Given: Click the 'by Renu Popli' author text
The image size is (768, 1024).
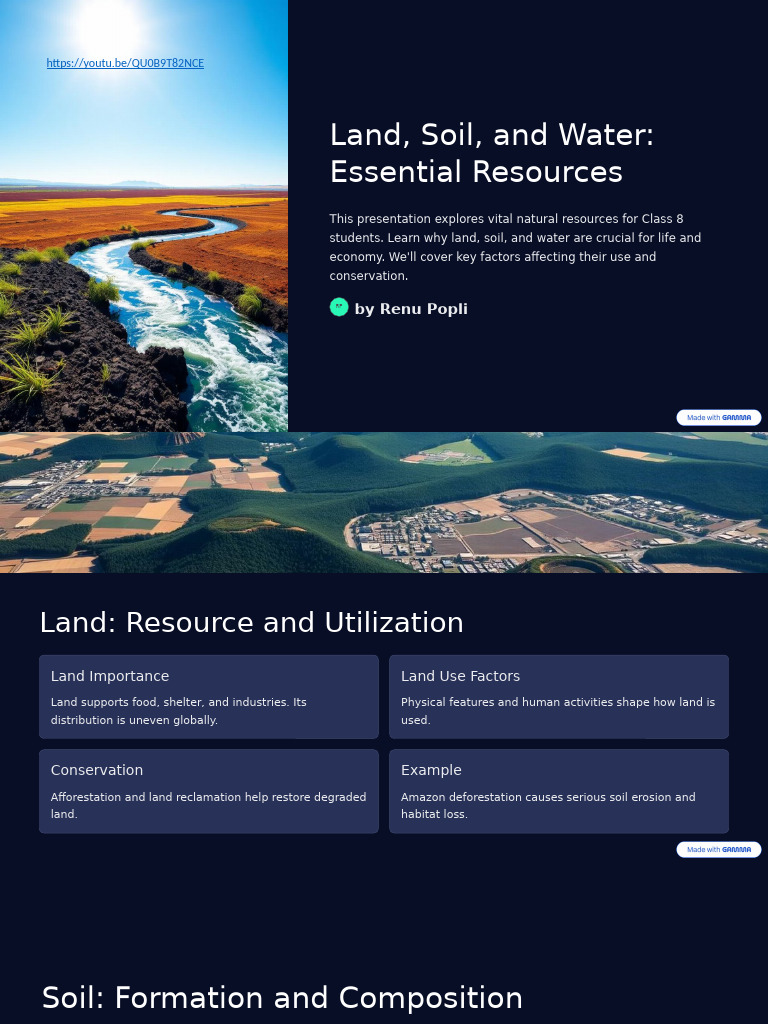Looking at the screenshot, I should (411, 309).
